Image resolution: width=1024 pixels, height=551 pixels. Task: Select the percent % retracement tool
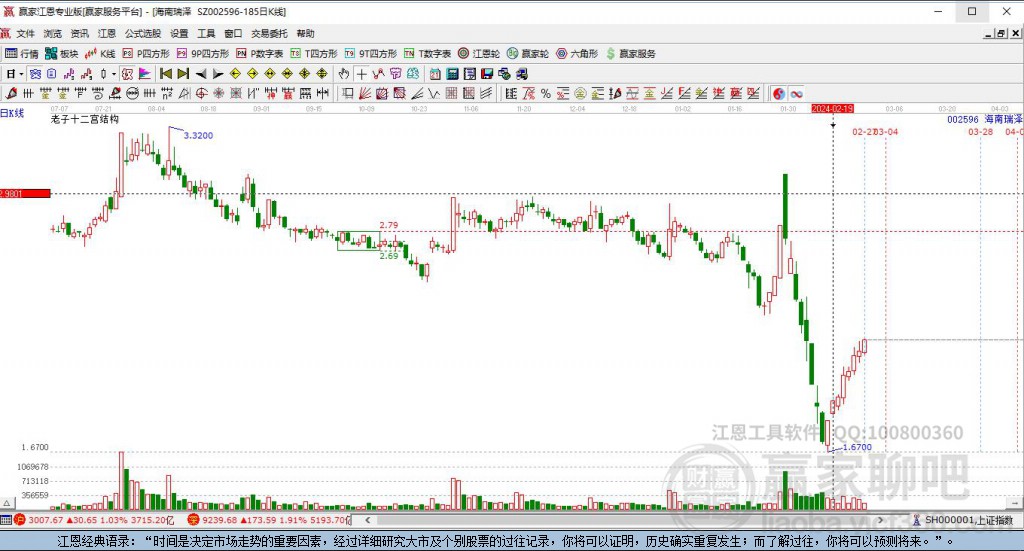tap(546, 93)
